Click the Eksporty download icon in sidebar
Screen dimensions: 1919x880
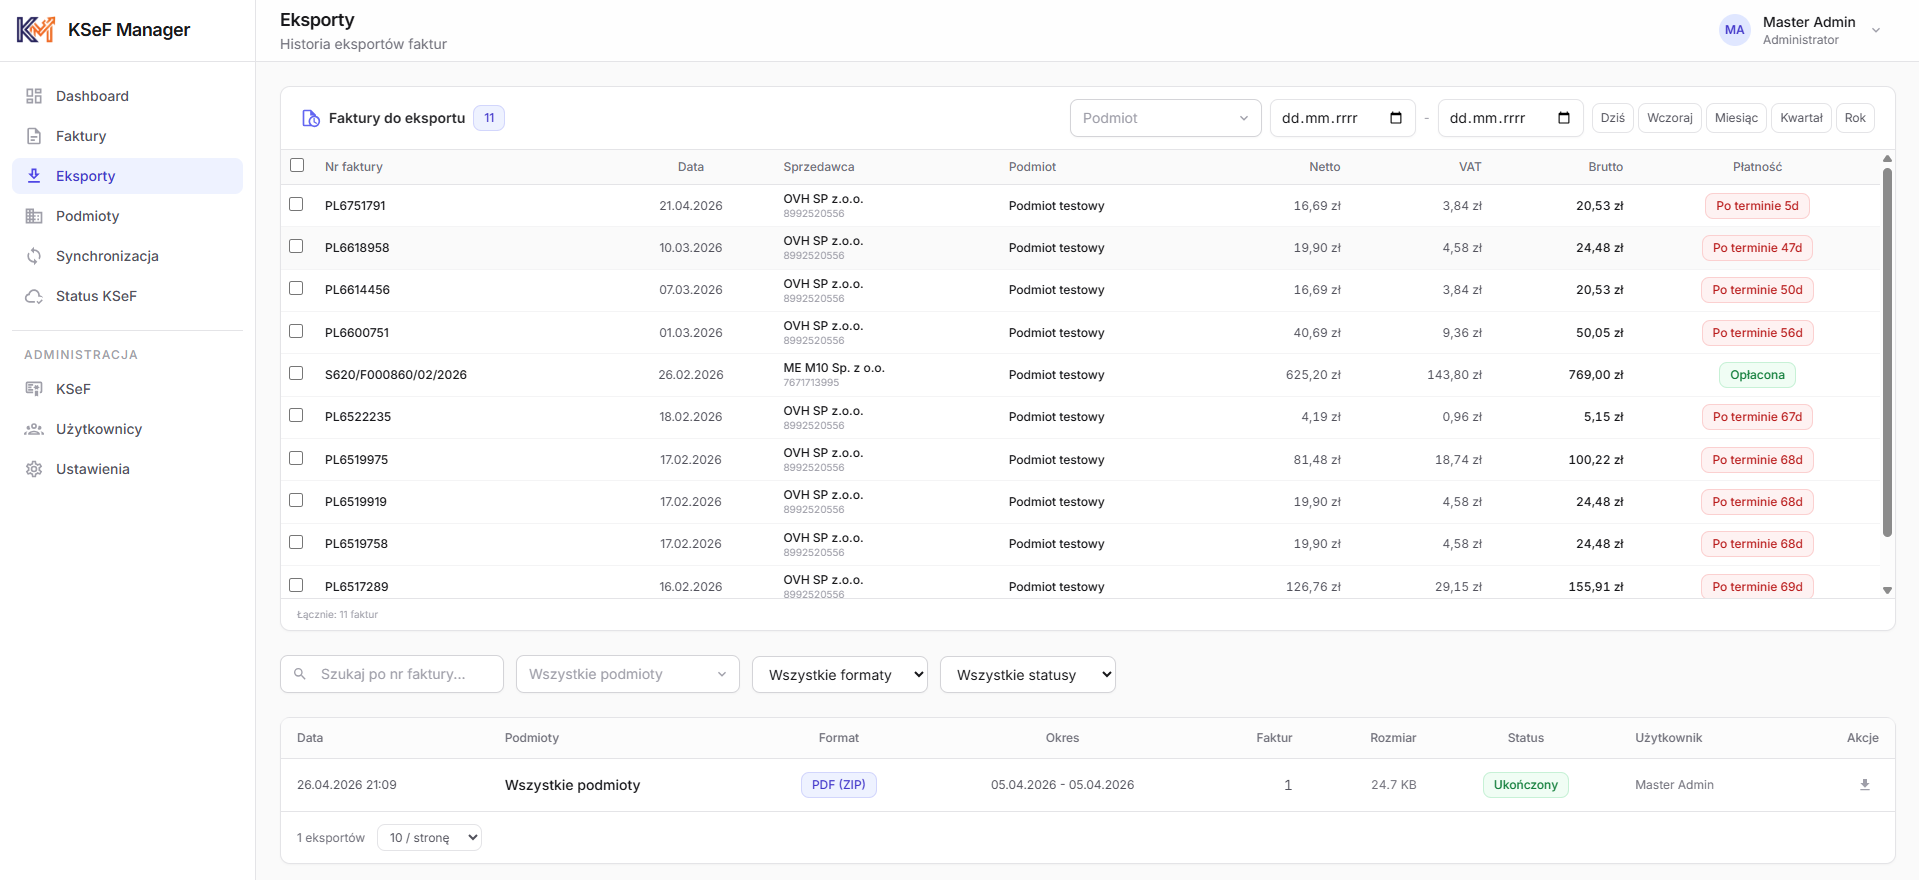point(34,176)
